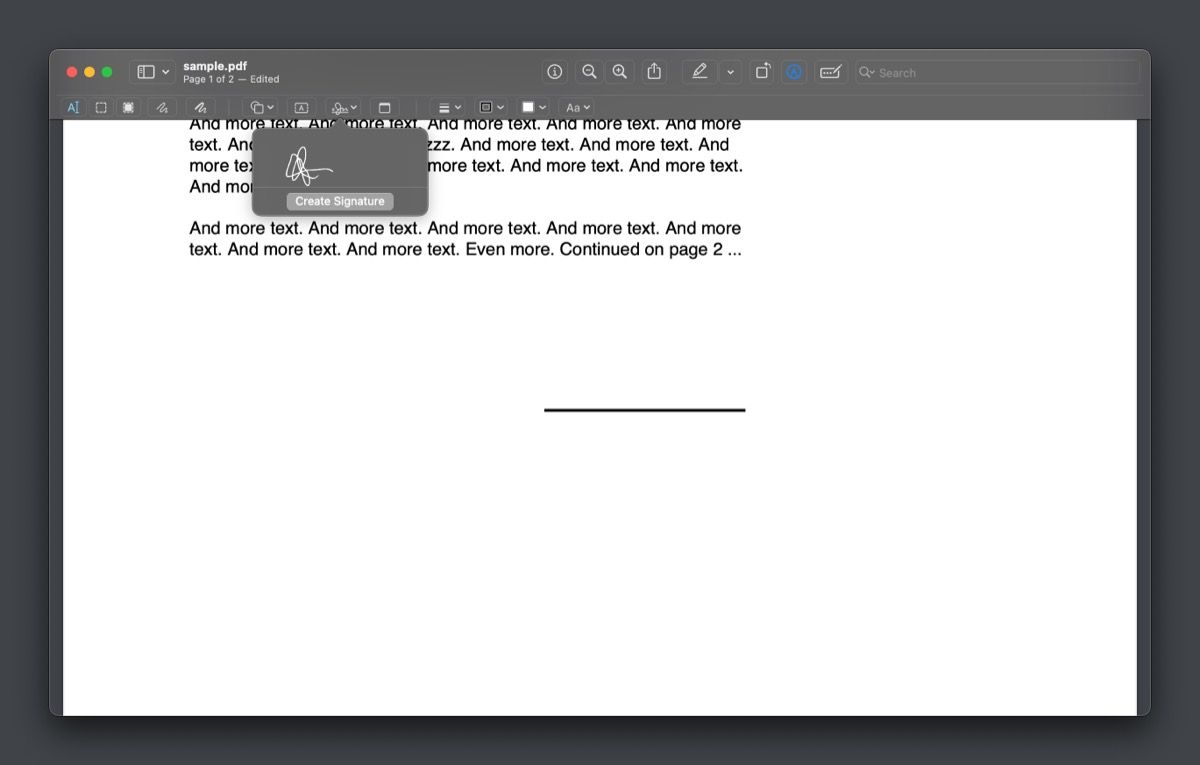Expand the Sign tool dropdown
The width and height of the screenshot is (1200, 765).
pos(344,107)
